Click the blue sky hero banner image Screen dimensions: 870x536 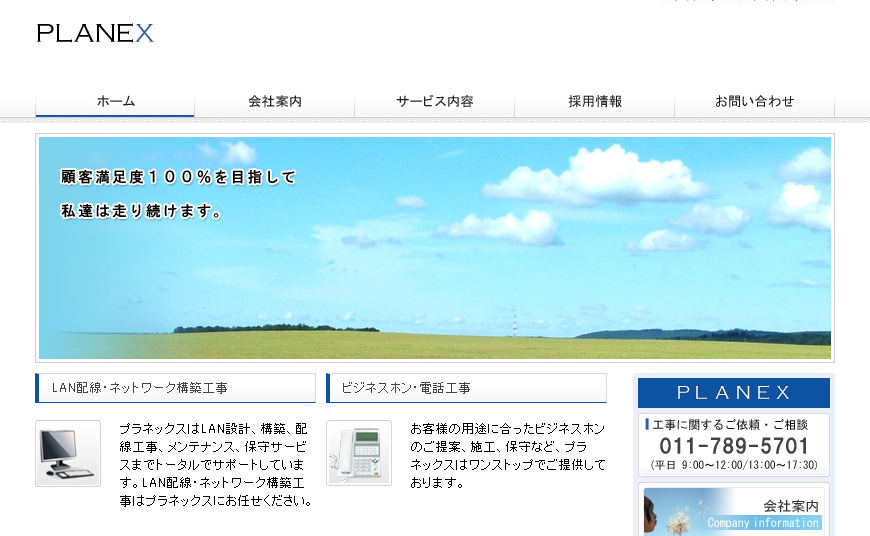(435, 248)
